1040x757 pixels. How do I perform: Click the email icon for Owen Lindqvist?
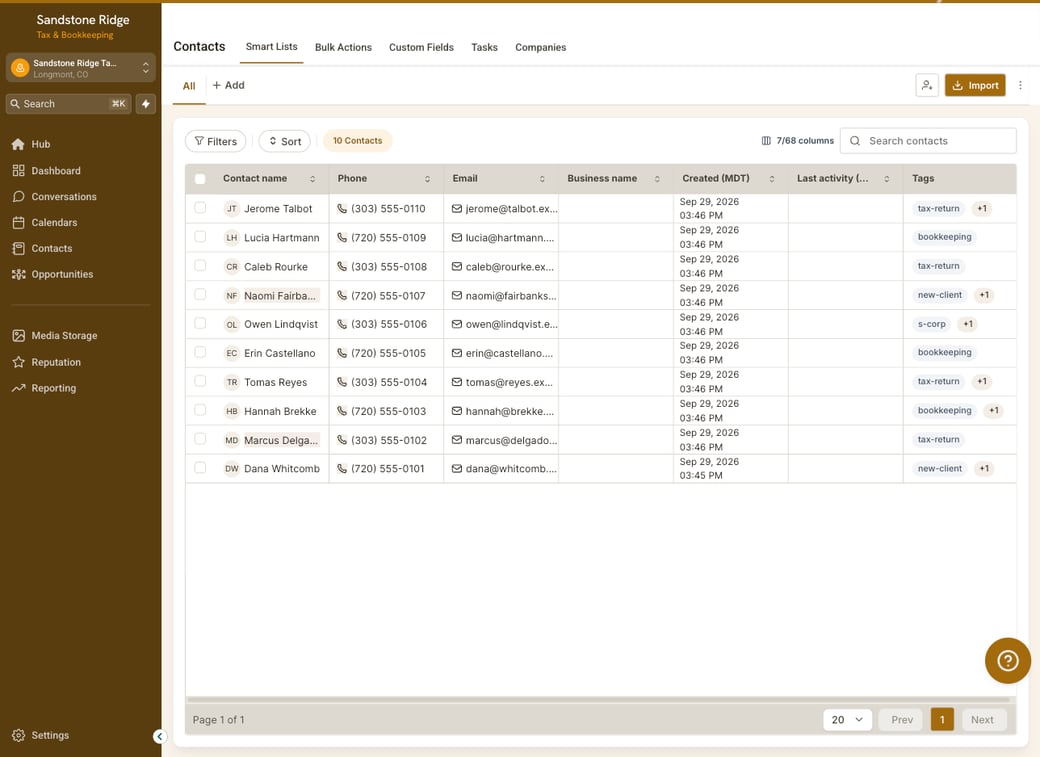pos(456,324)
